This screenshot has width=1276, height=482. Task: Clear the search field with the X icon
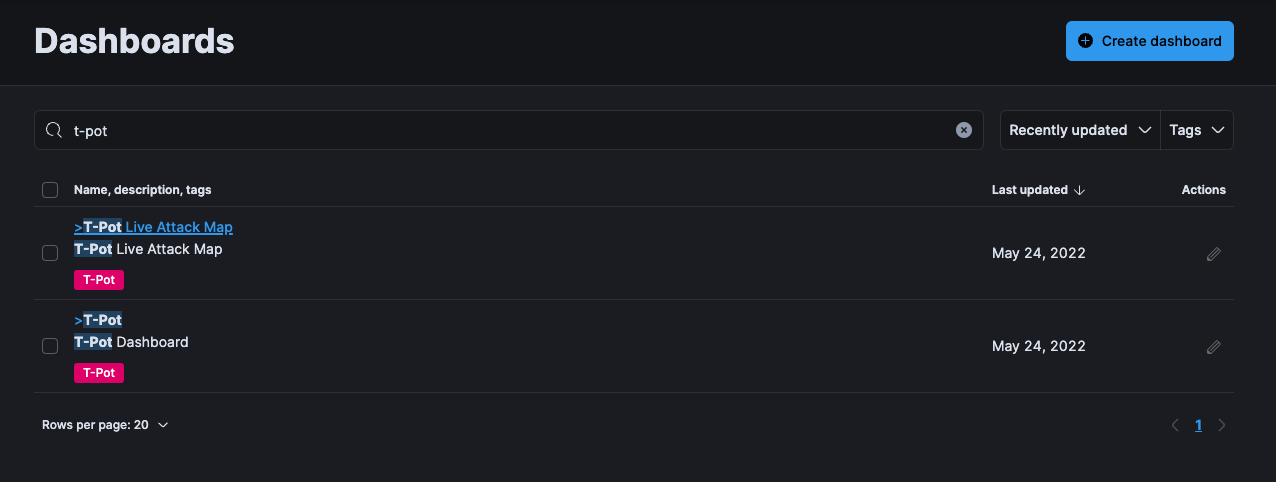963,130
